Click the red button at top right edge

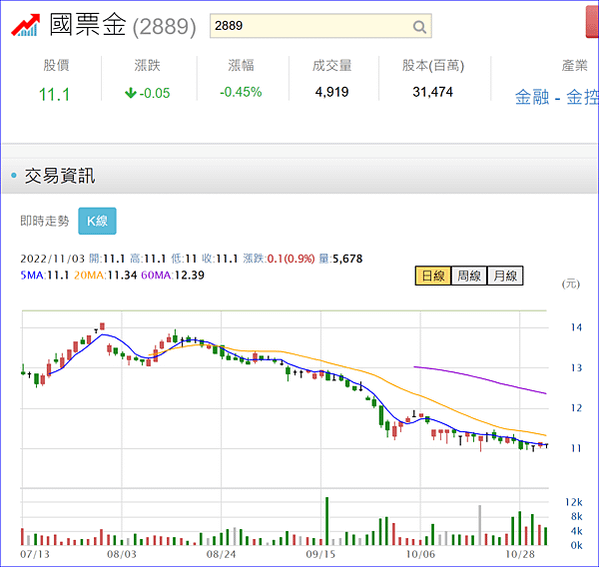(x=593, y=22)
